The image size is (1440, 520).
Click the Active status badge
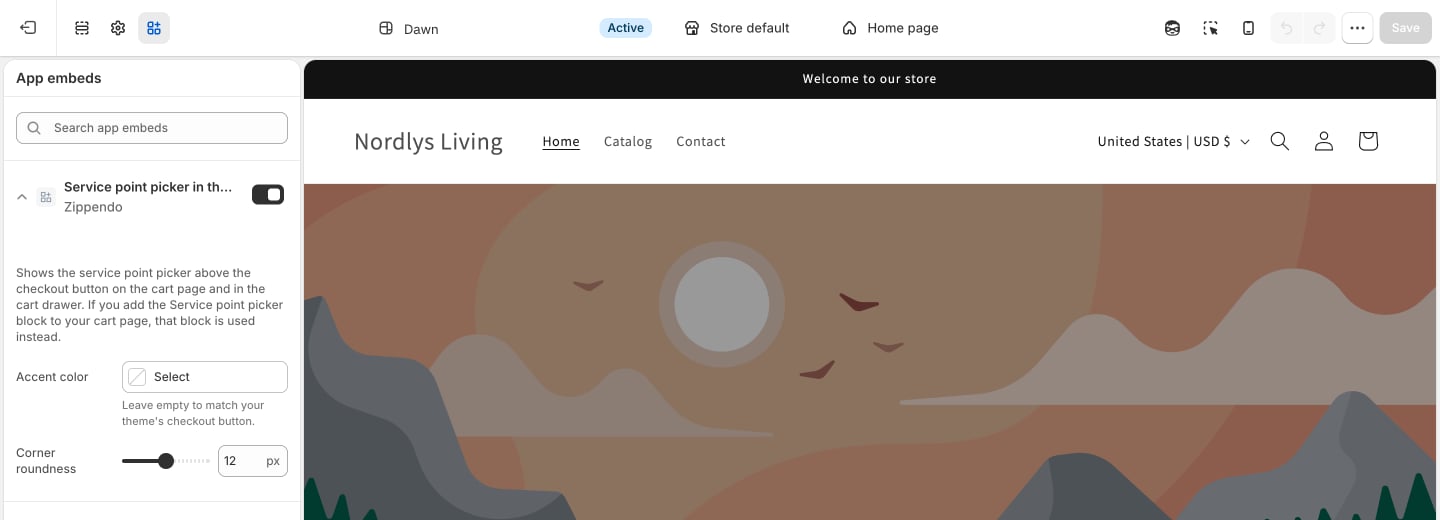(x=626, y=28)
